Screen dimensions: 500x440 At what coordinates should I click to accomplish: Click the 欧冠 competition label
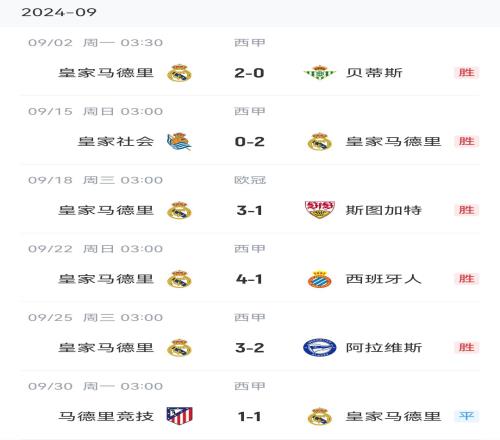[250, 180]
